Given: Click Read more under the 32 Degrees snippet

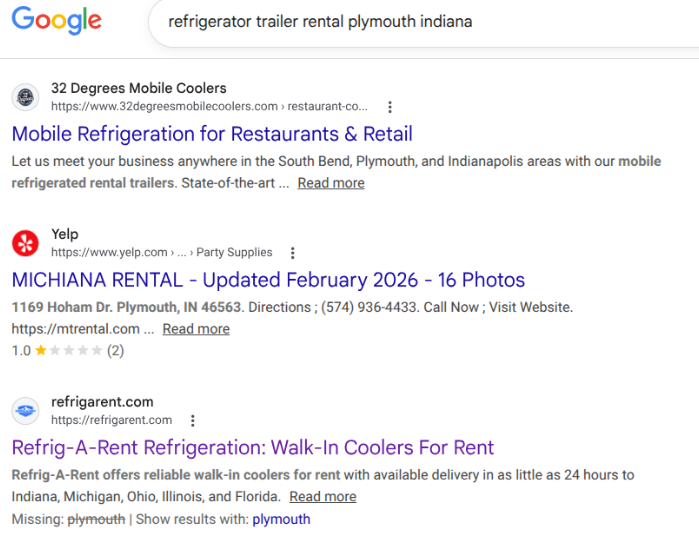Looking at the screenshot, I should pyautogui.click(x=331, y=183).
